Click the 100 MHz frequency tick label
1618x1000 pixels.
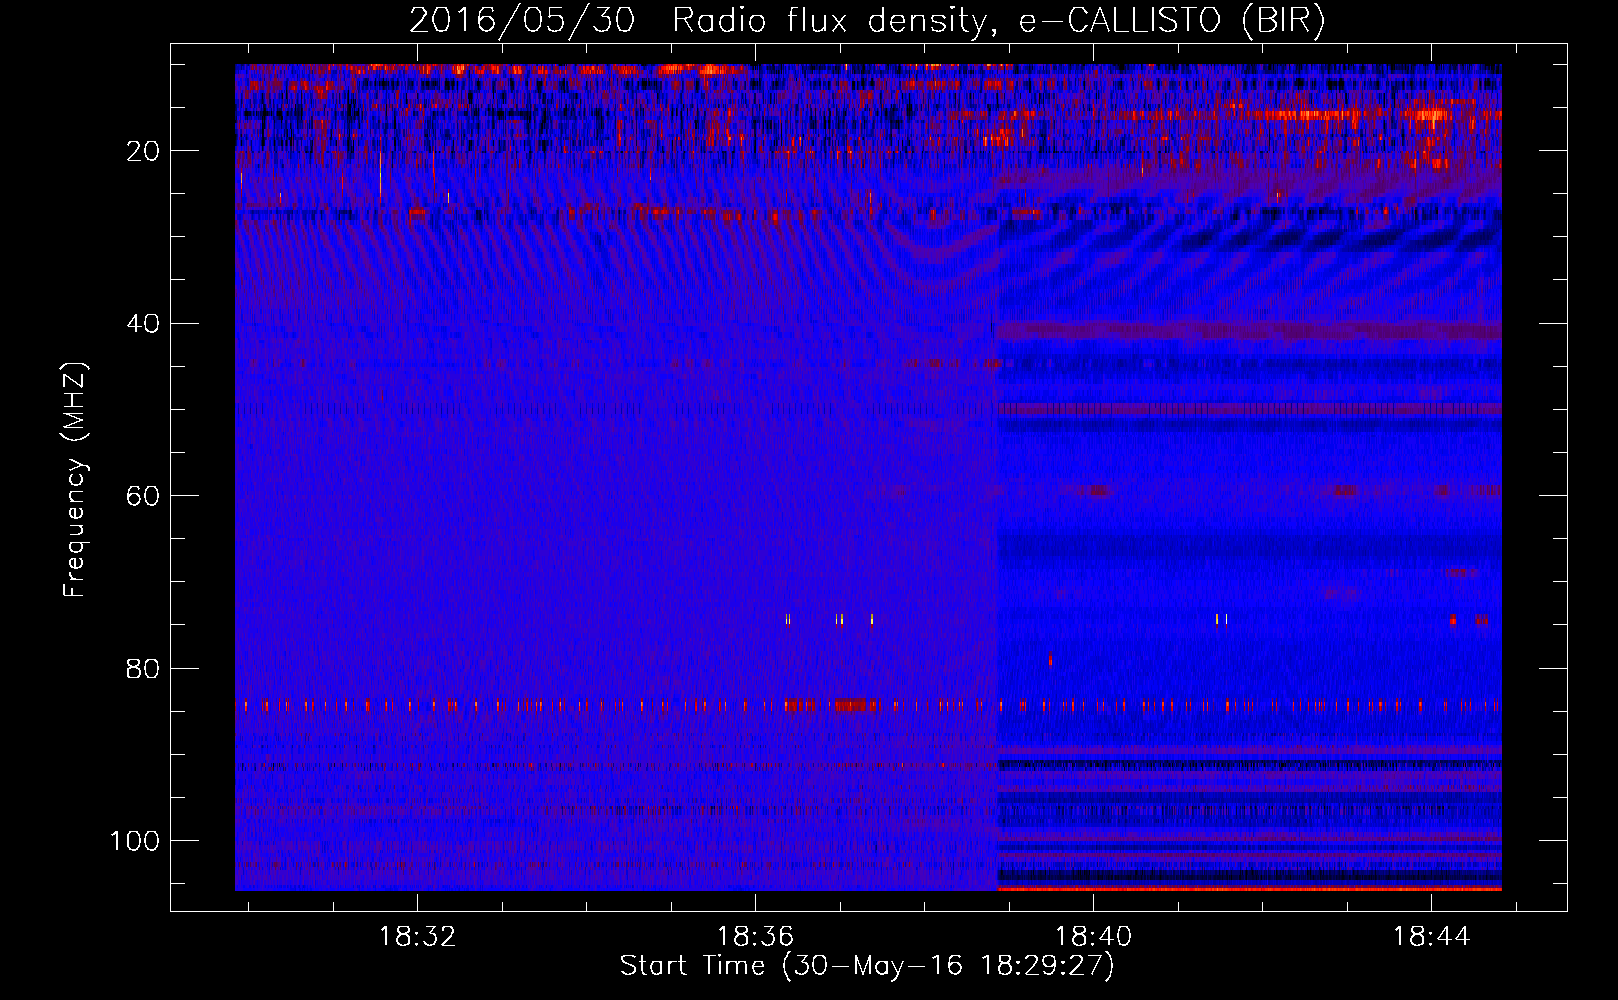point(135,841)
